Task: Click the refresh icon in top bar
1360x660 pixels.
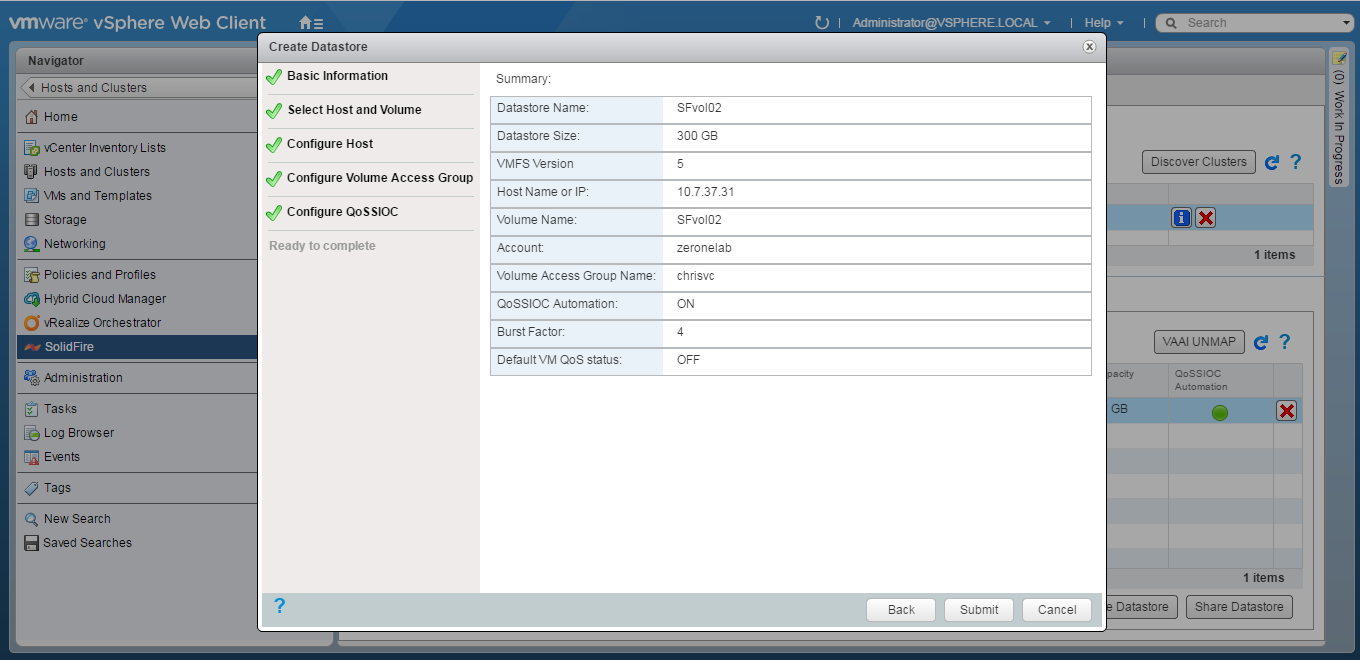Action: pyautogui.click(x=822, y=22)
